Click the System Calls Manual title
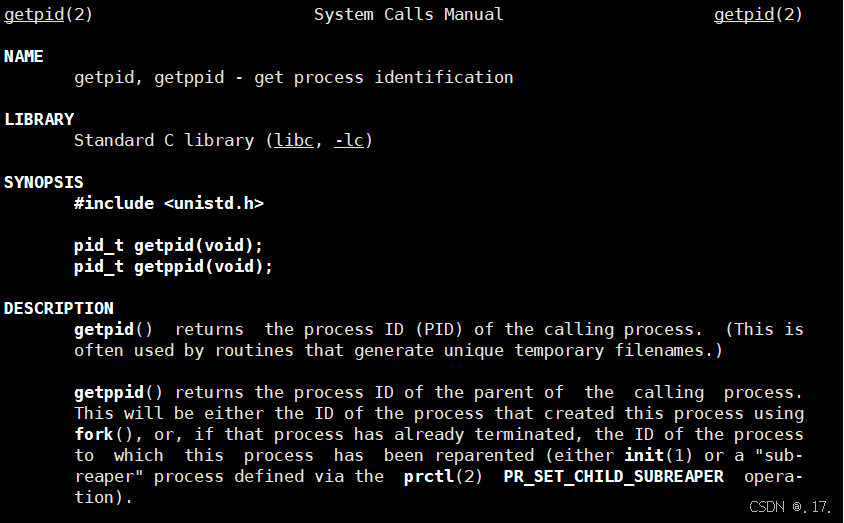Screen dimensions: 844x523 [408, 14]
